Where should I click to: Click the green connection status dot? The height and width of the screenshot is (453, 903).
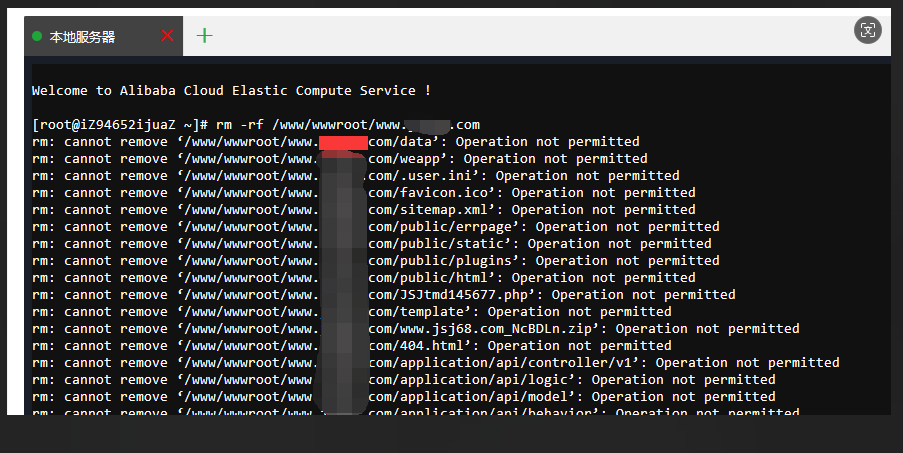[x=37, y=36]
